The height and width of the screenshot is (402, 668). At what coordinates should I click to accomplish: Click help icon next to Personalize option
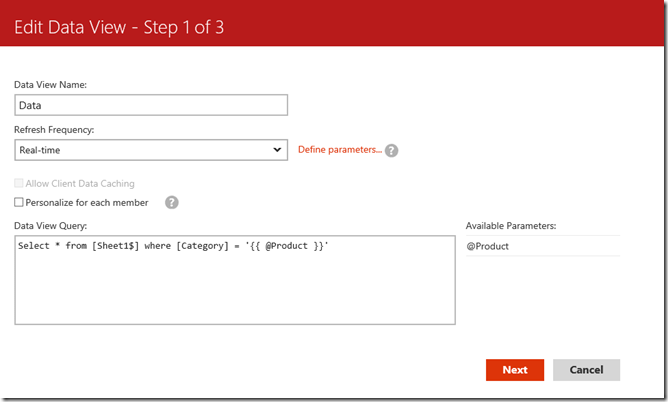click(x=171, y=202)
